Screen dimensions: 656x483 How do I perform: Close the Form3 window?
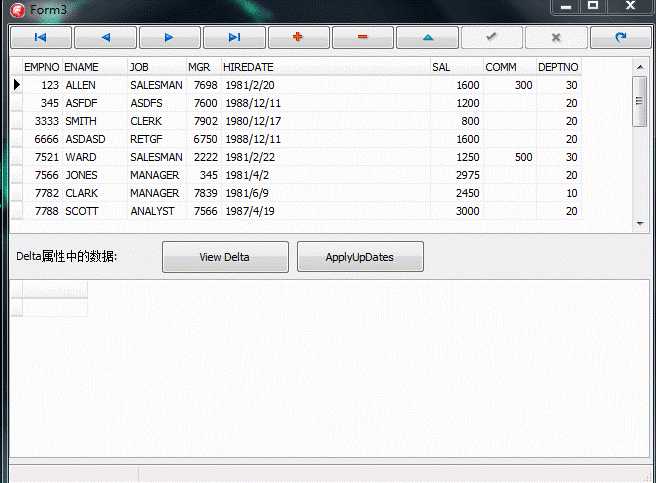[x=630, y=6]
